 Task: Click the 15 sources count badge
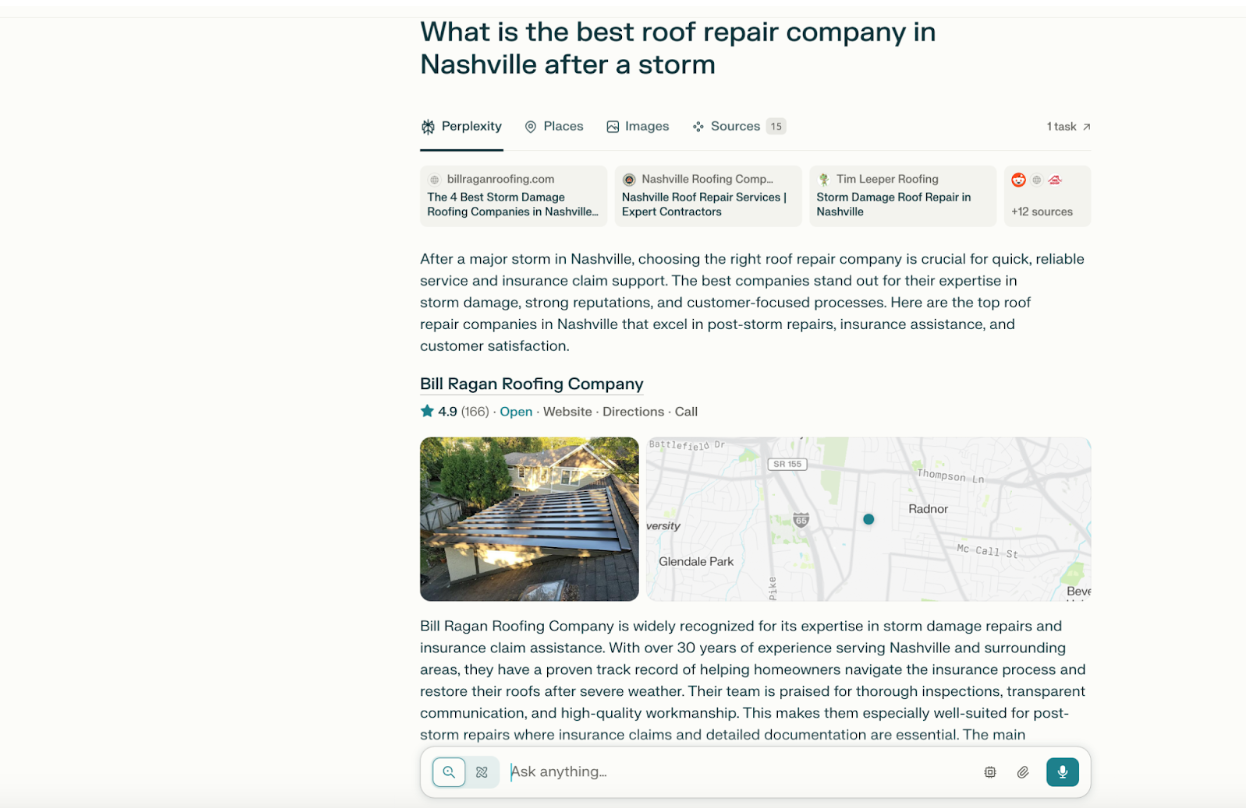pos(776,126)
